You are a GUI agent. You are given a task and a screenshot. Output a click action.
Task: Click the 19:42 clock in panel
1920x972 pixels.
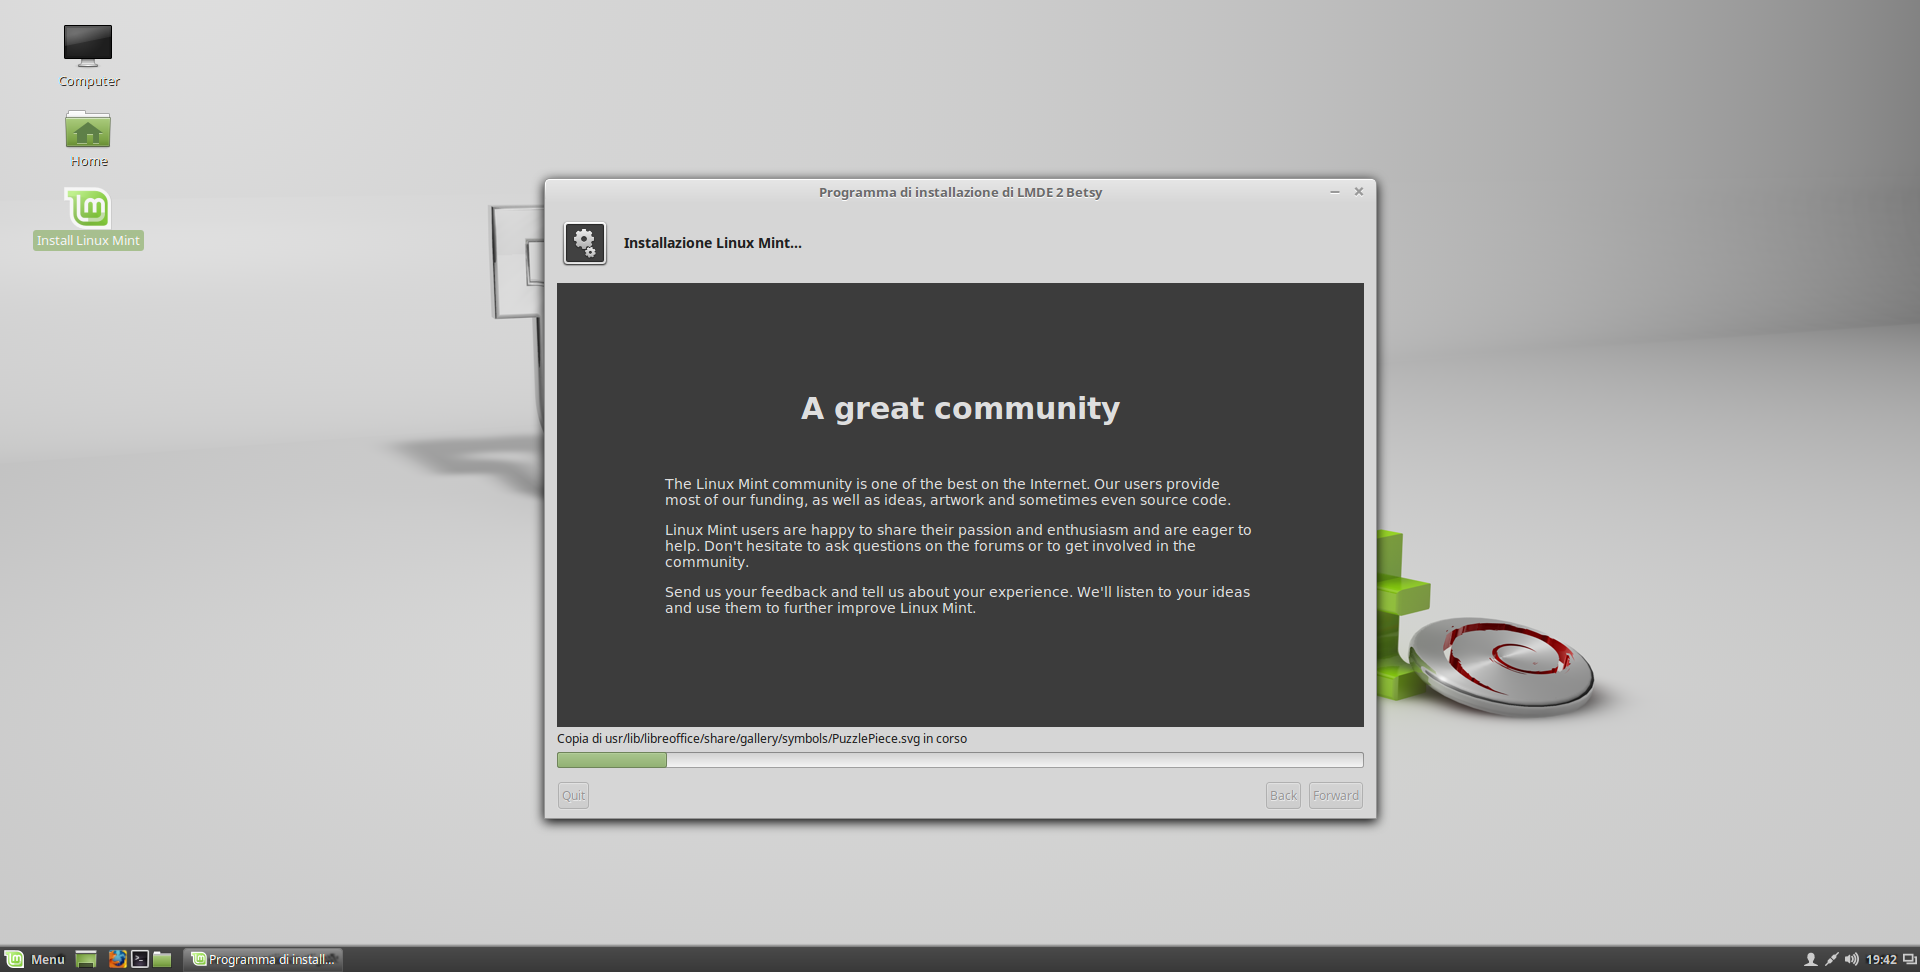pyautogui.click(x=1881, y=959)
